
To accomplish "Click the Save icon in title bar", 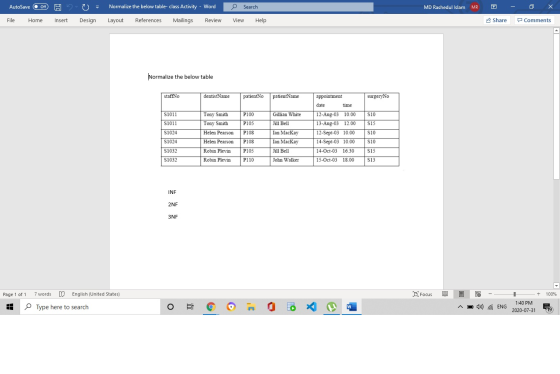I will point(58,7).
